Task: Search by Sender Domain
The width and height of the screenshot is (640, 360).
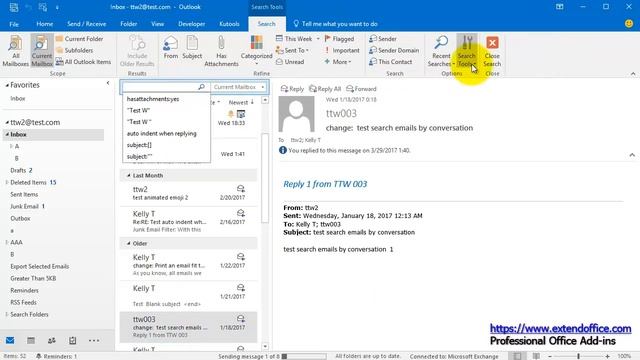Action: 394,50
